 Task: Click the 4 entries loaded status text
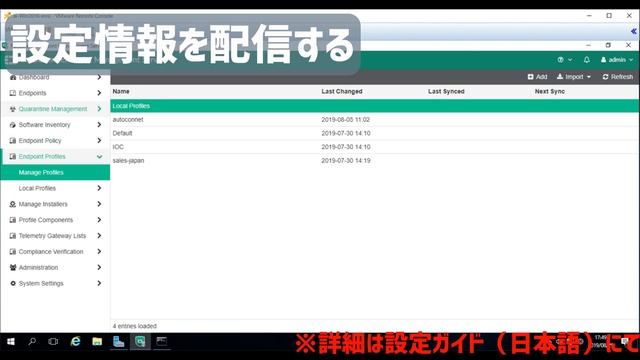[135, 326]
